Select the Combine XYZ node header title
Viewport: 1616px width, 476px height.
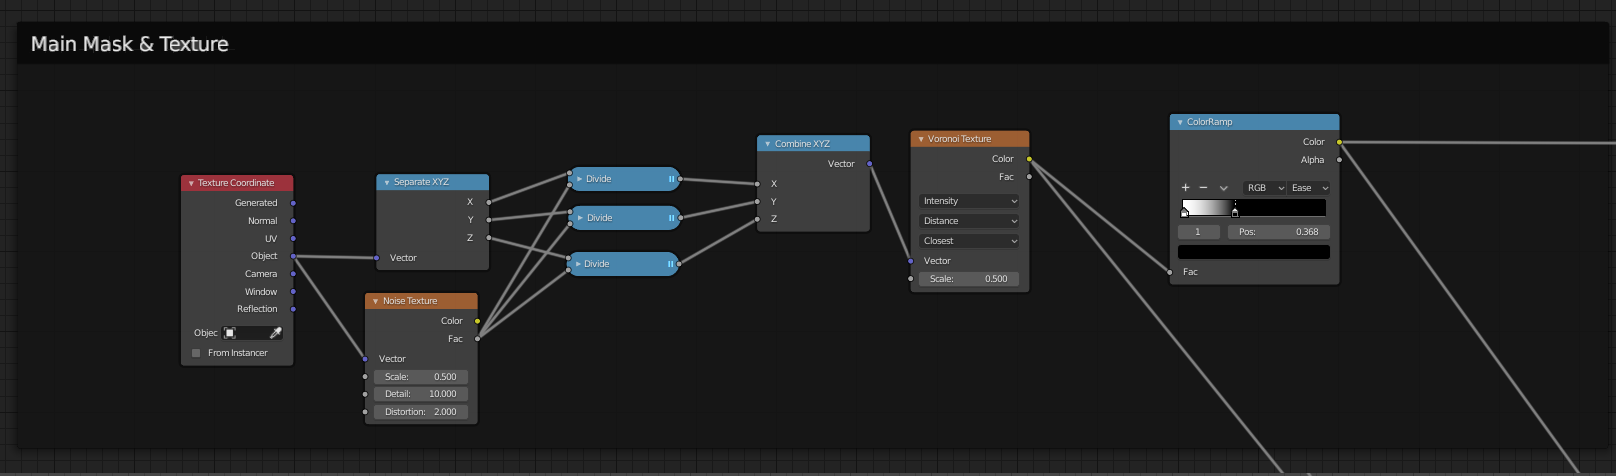(802, 144)
